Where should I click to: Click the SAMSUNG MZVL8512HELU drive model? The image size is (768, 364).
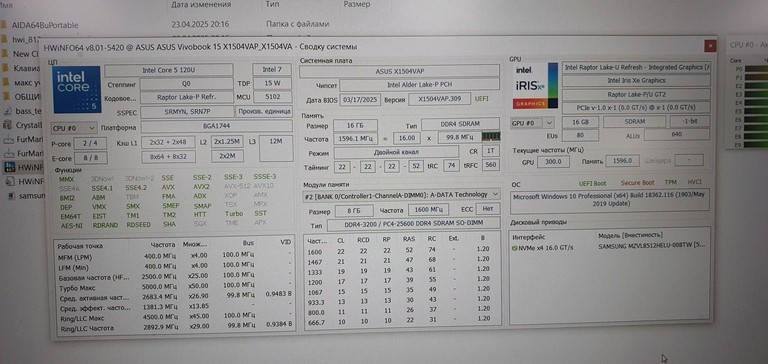click(651, 247)
